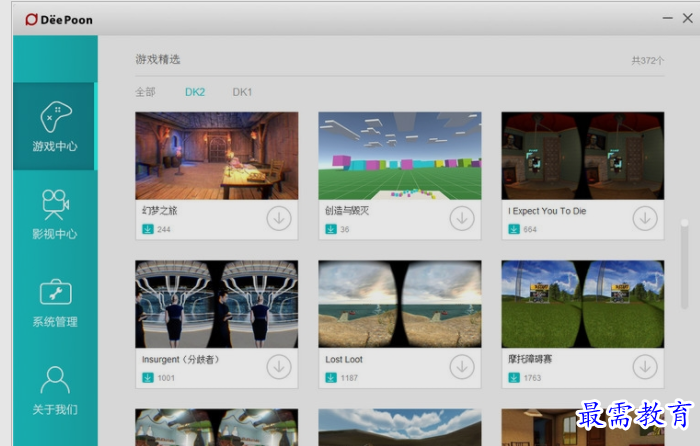The width and height of the screenshot is (700, 446).
Task: Click the 游戏精选 section heading
Action: pyautogui.click(x=158, y=59)
